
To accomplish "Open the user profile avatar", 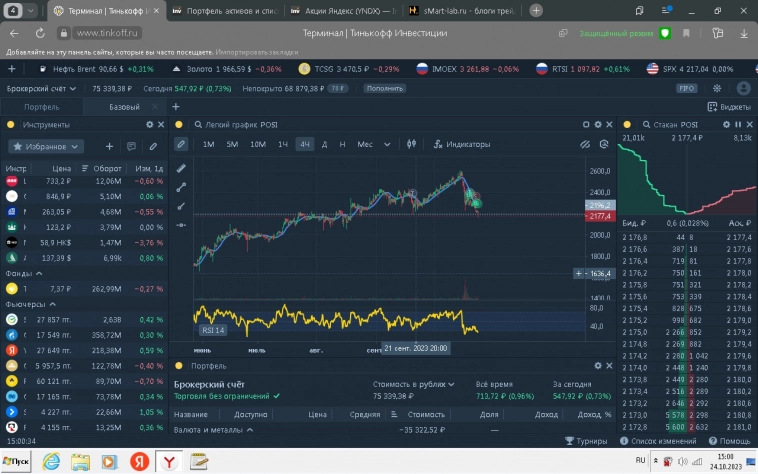I will coord(743,88).
